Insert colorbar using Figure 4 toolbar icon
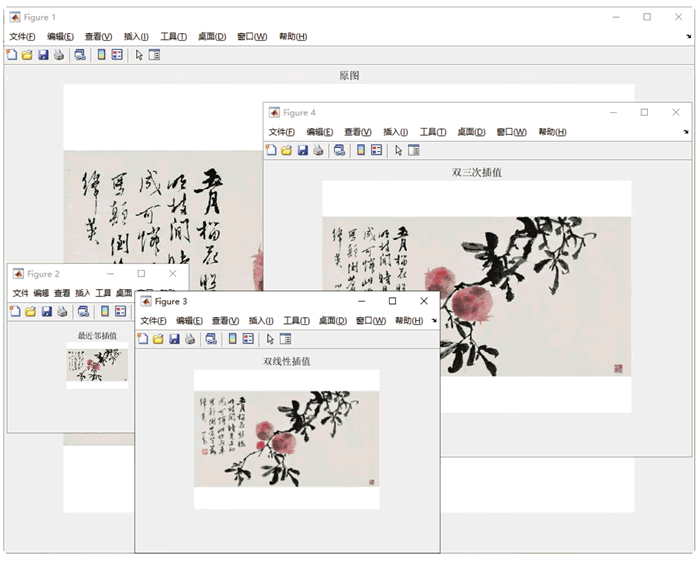 pos(361,150)
